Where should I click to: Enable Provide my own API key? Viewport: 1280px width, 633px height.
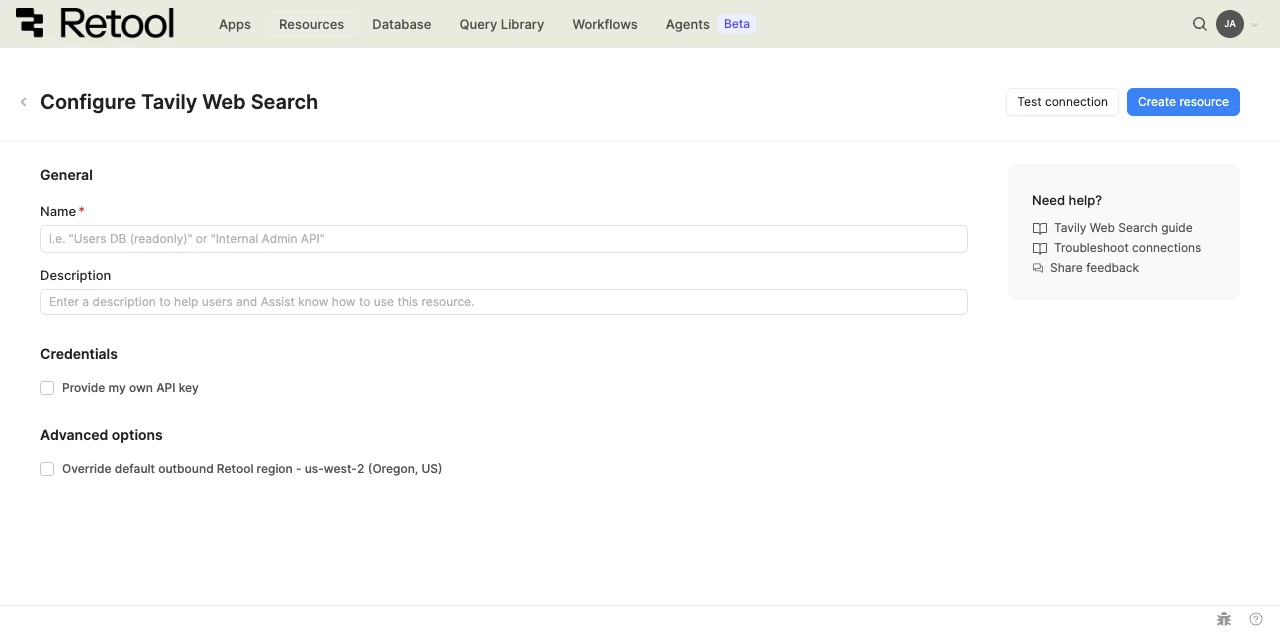click(47, 388)
